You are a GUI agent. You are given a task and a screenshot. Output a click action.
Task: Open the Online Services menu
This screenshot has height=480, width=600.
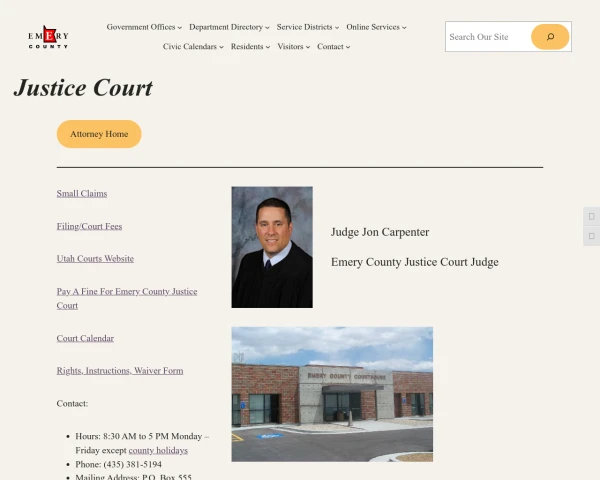376,27
